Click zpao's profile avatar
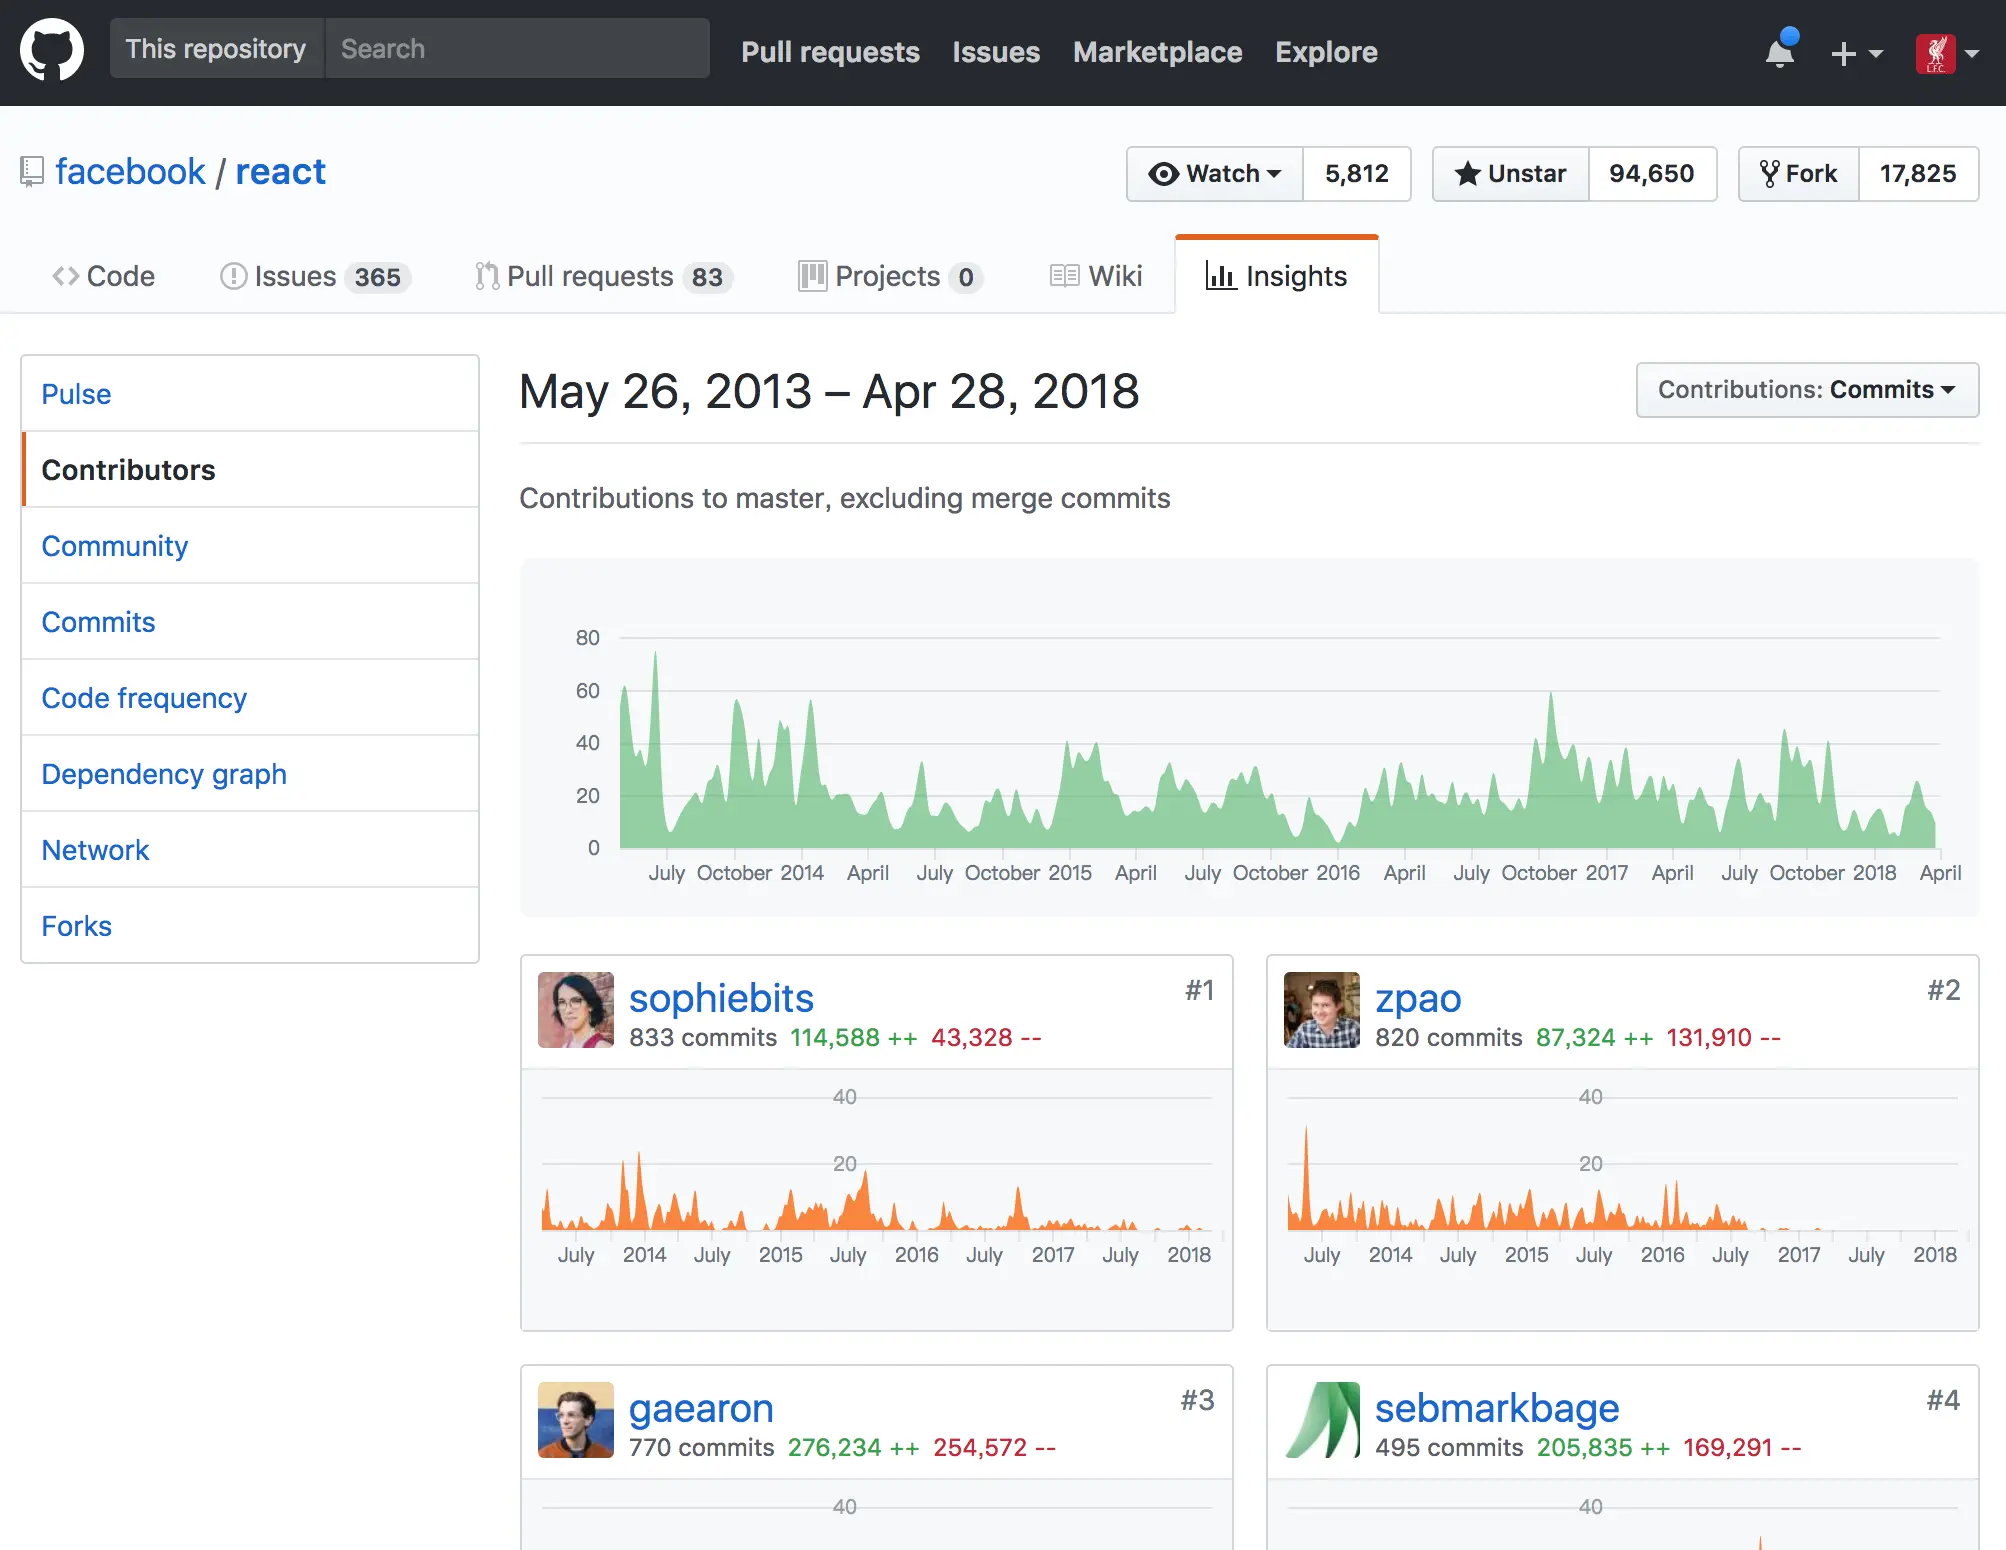Image resolution: width=2006 pixels, height=1550 pixels. pyautogui.click(x=1321, y=1010)
